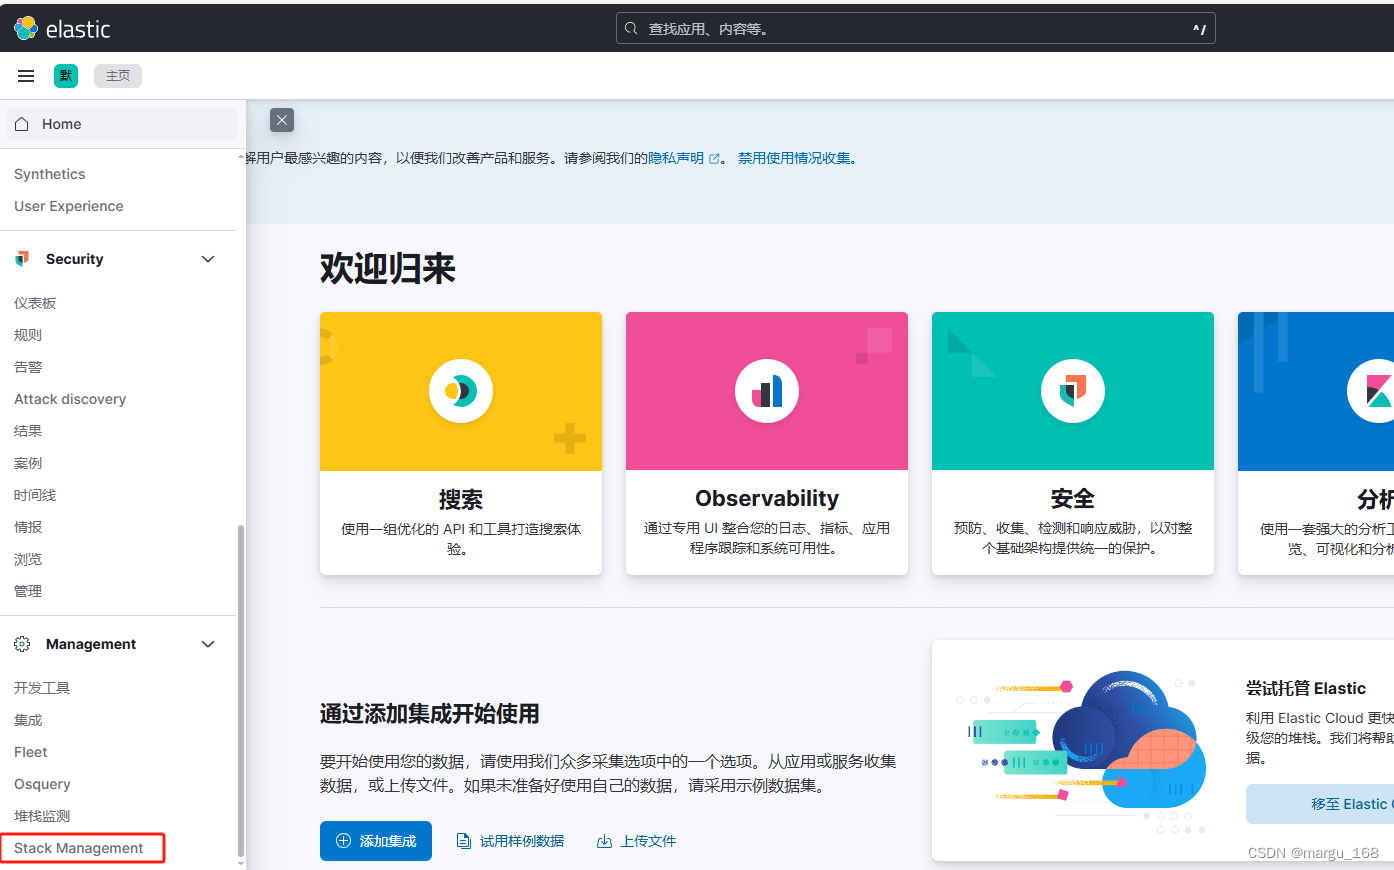Screen dimensions: 1394x870
Task: Click the ^/ keyboard shortcut badge in search
Action: click(x=1199, y=29)
